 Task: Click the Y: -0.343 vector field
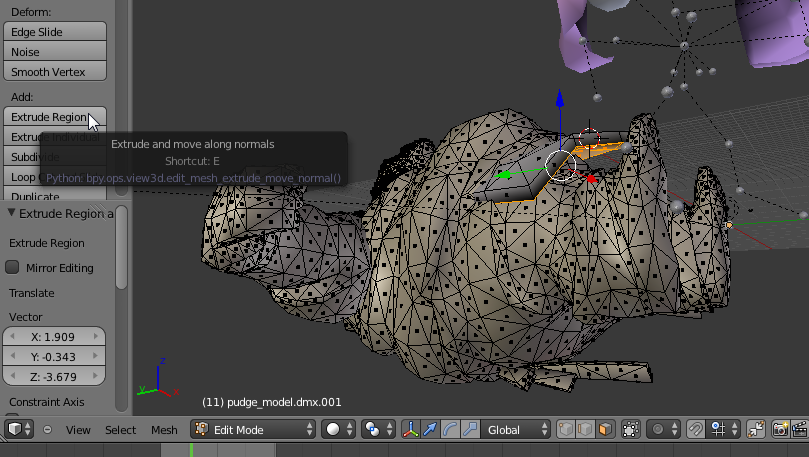(x=54, y=356)
